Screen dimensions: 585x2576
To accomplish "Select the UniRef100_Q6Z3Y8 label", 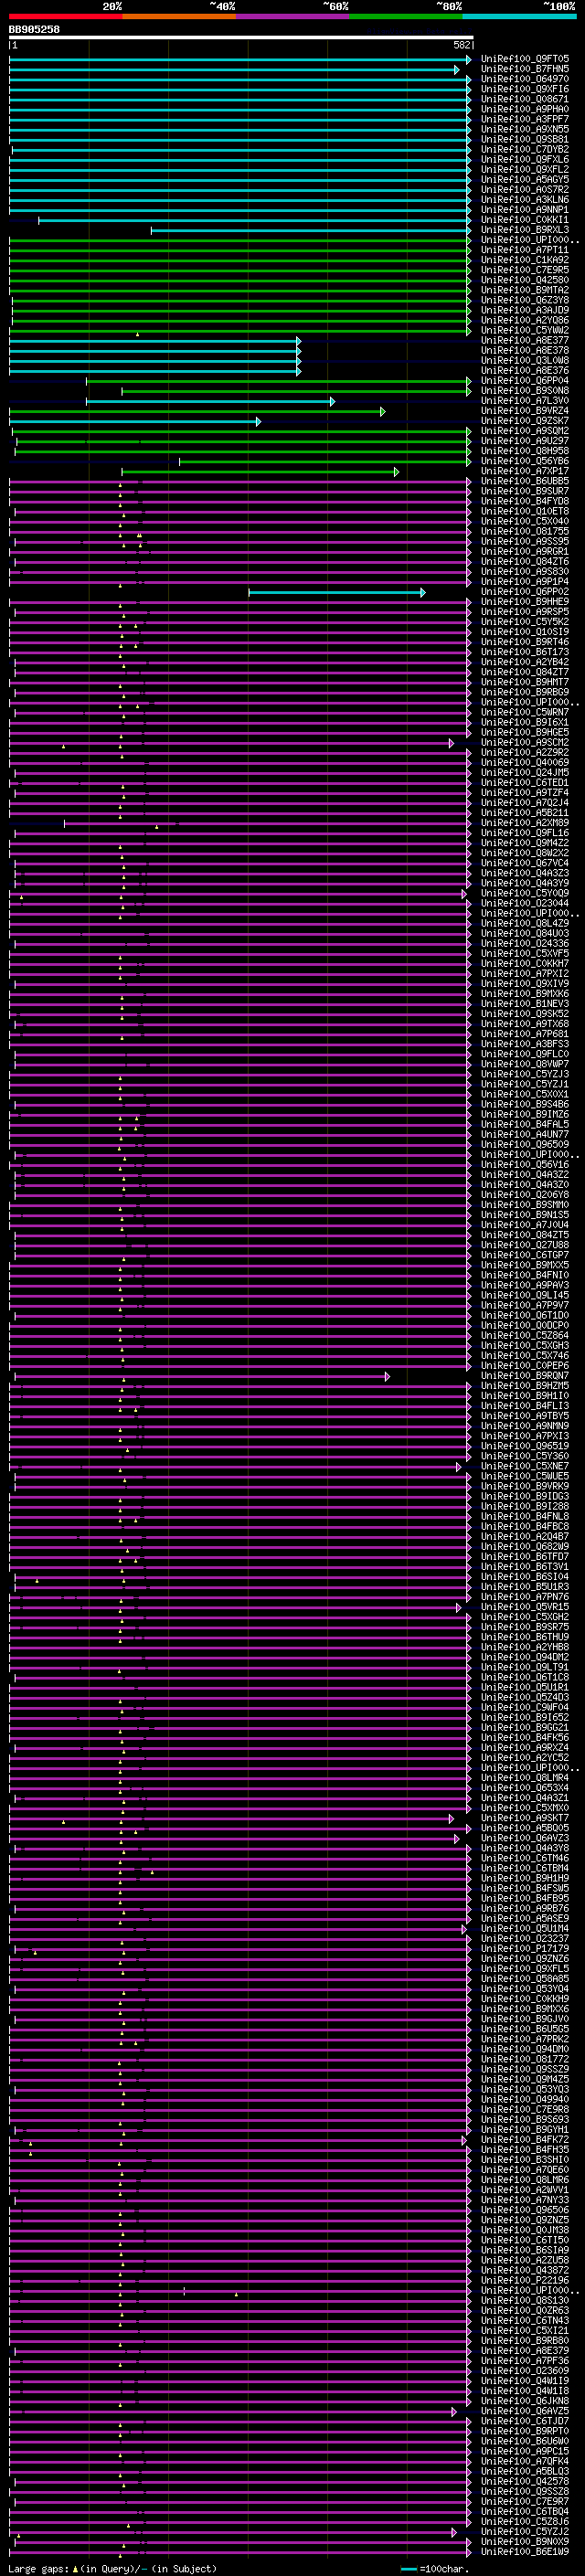I will click(x=525, y=300).
